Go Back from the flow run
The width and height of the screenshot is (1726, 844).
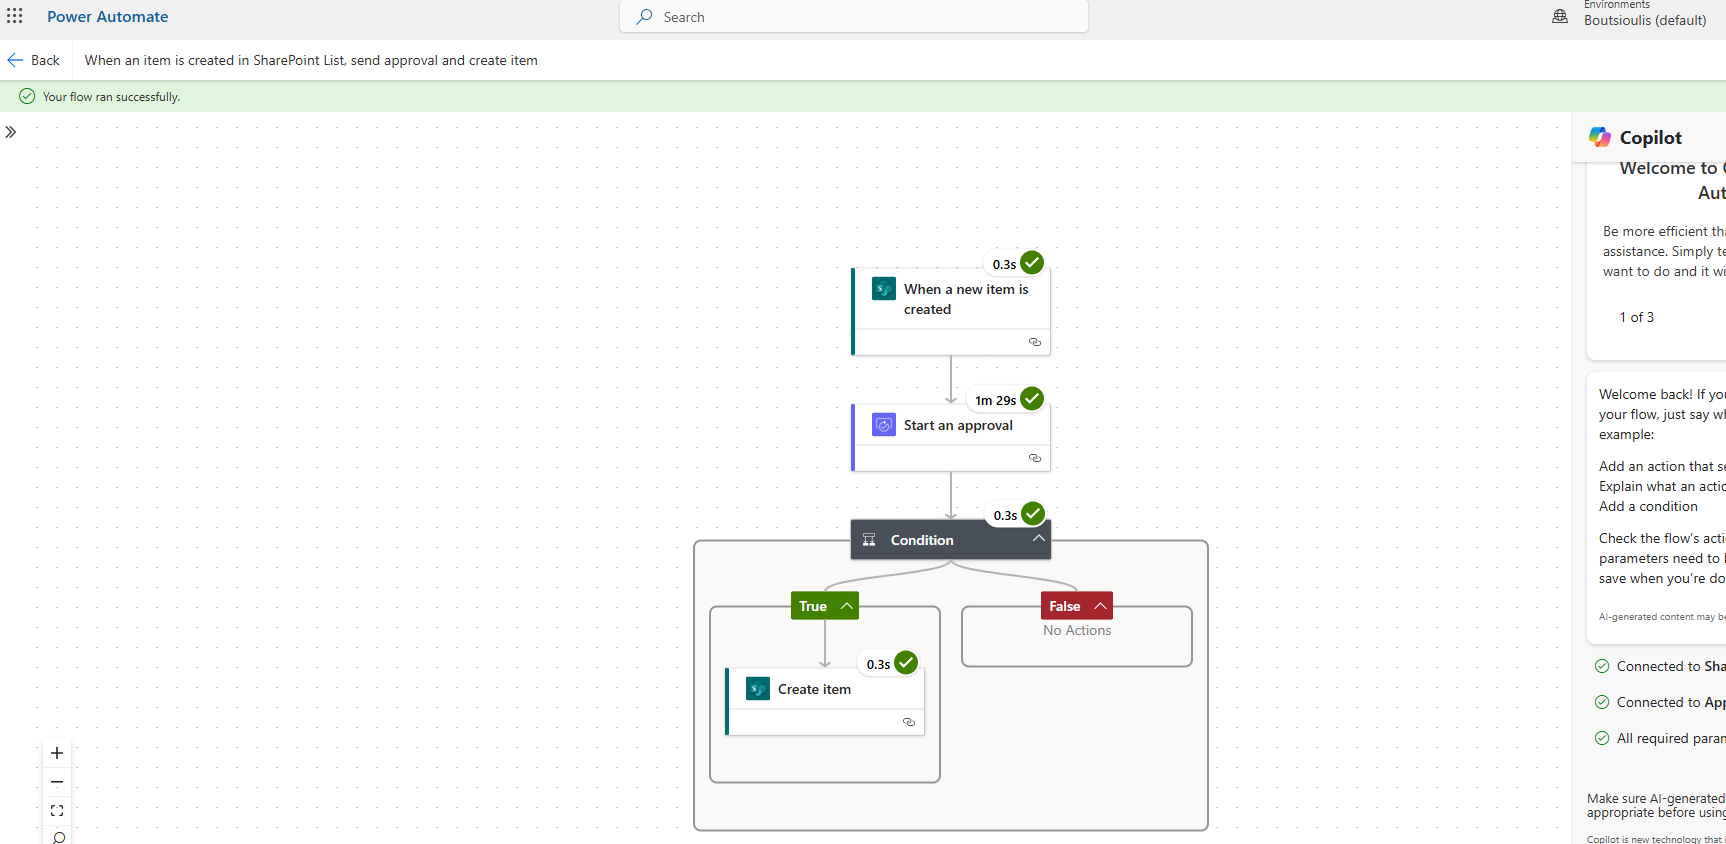point(34,60)
